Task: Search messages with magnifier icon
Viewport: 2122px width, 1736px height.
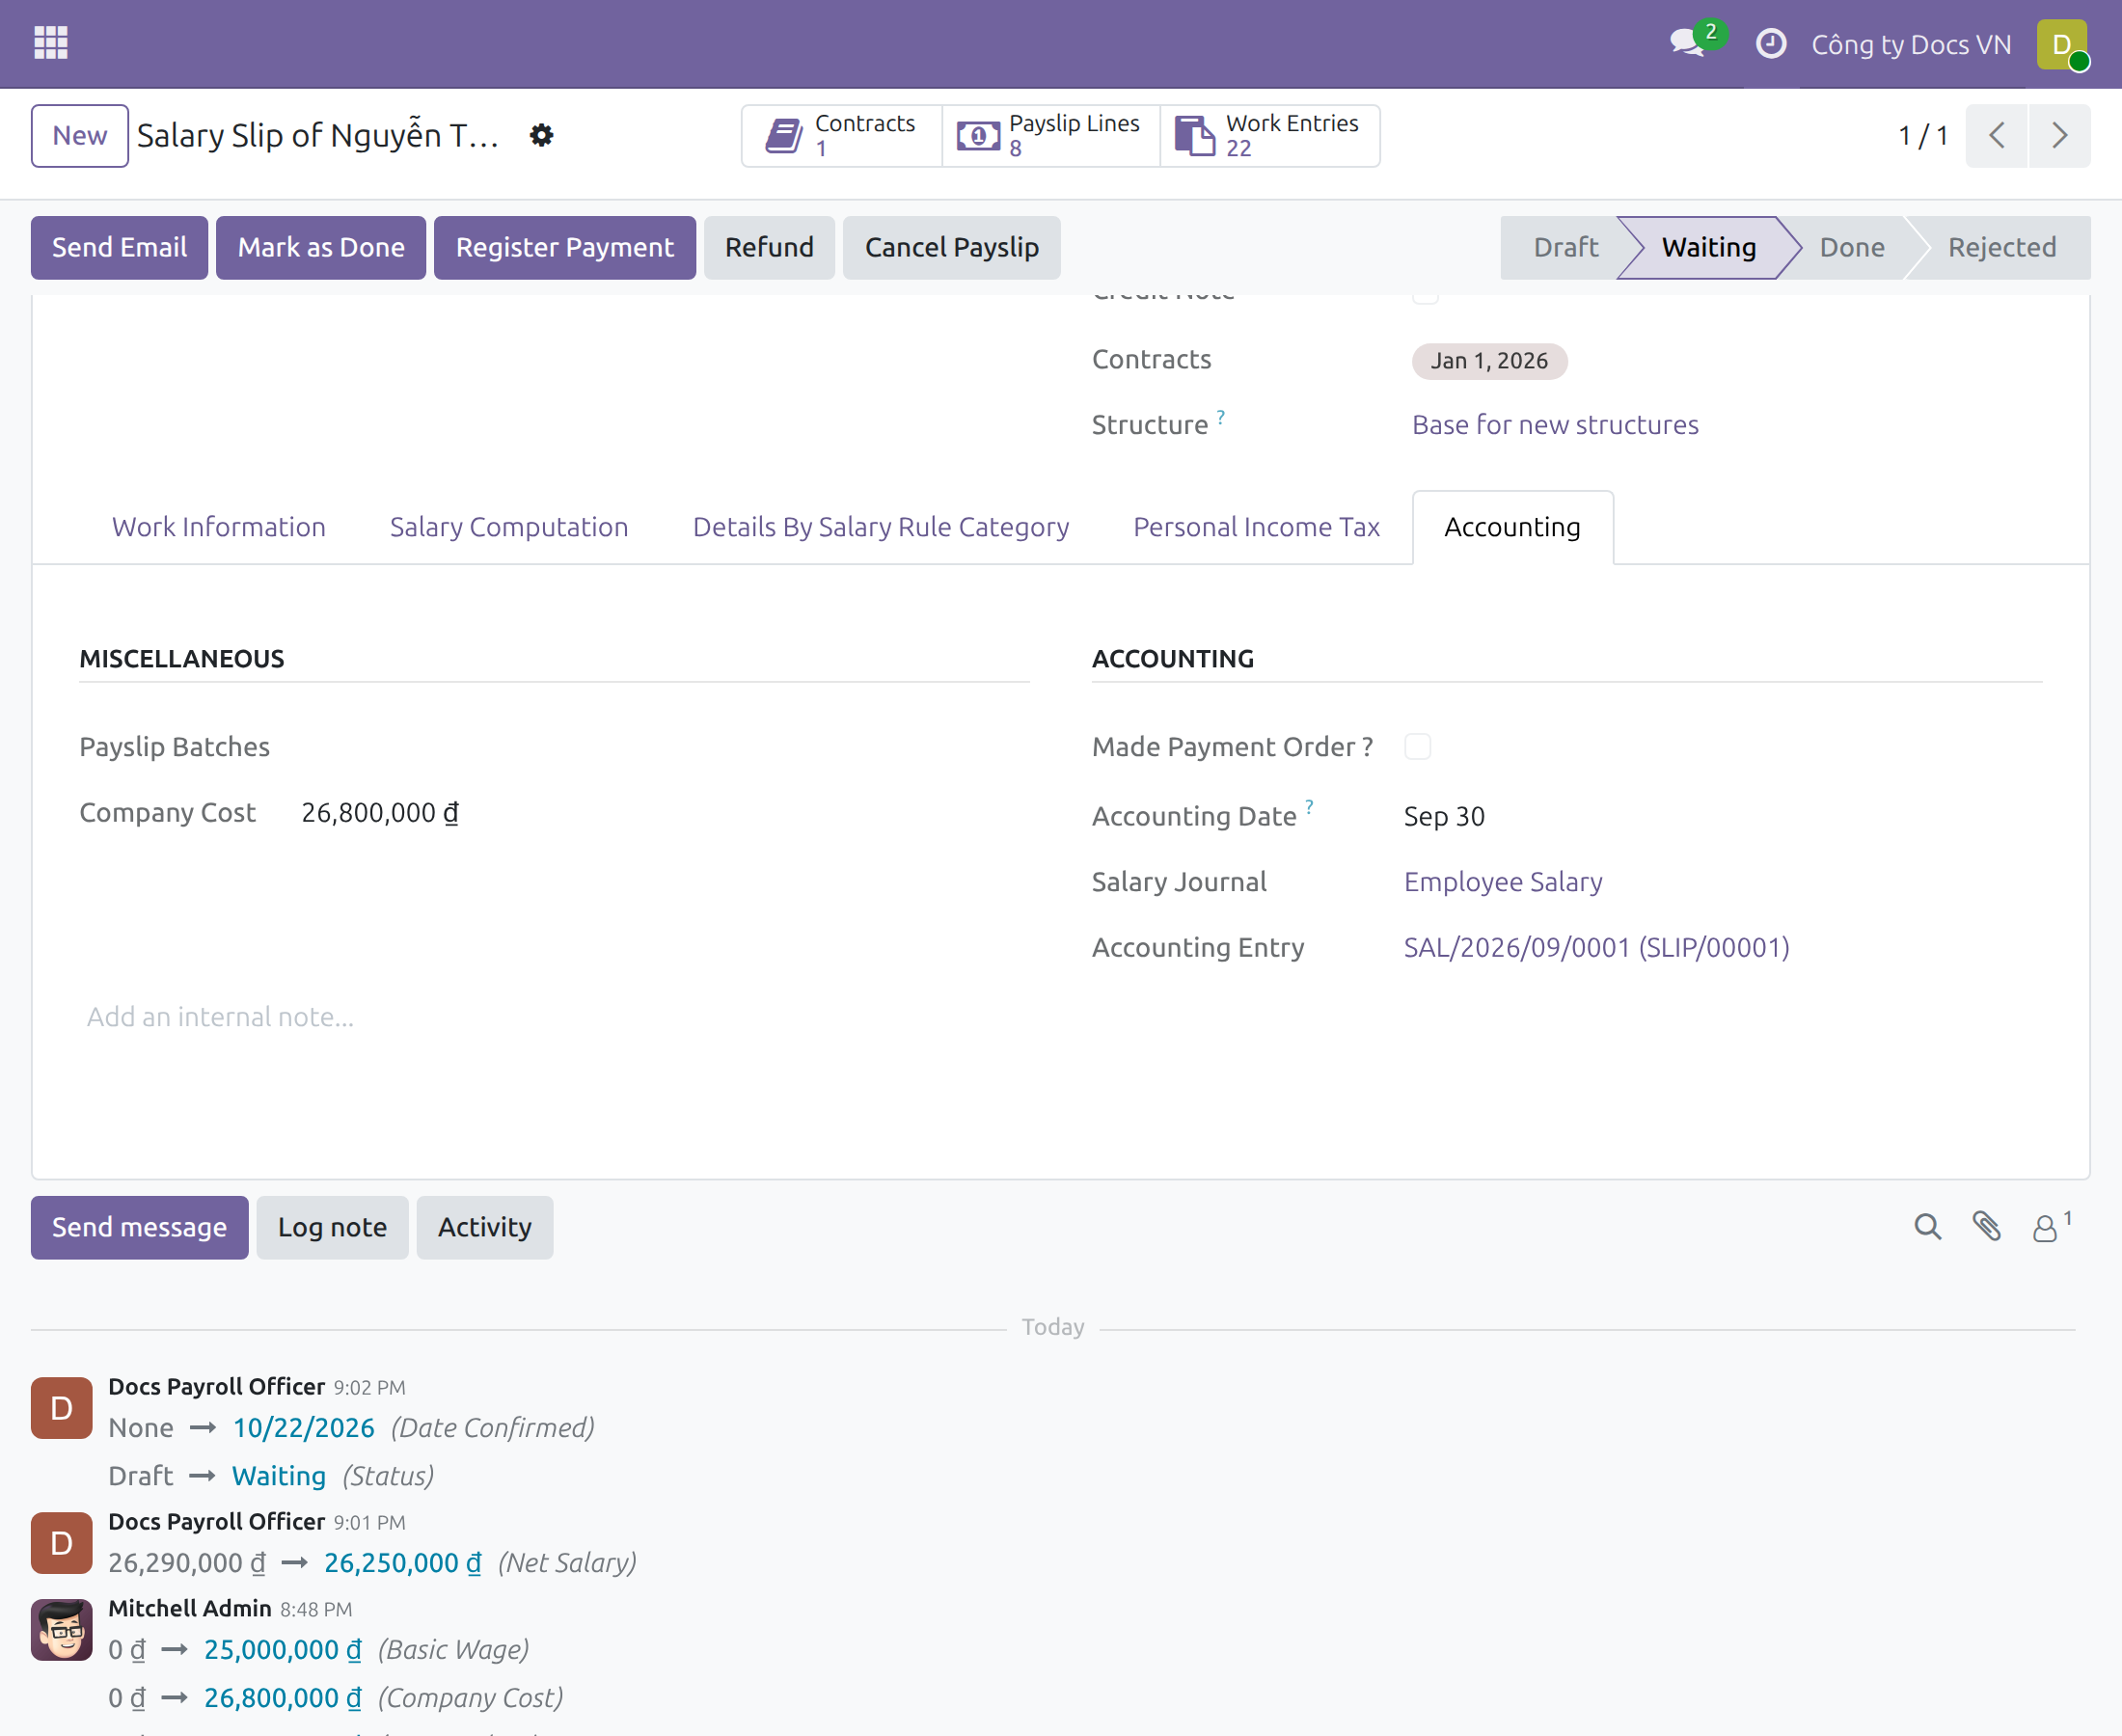Action: coord(1927,1227)
